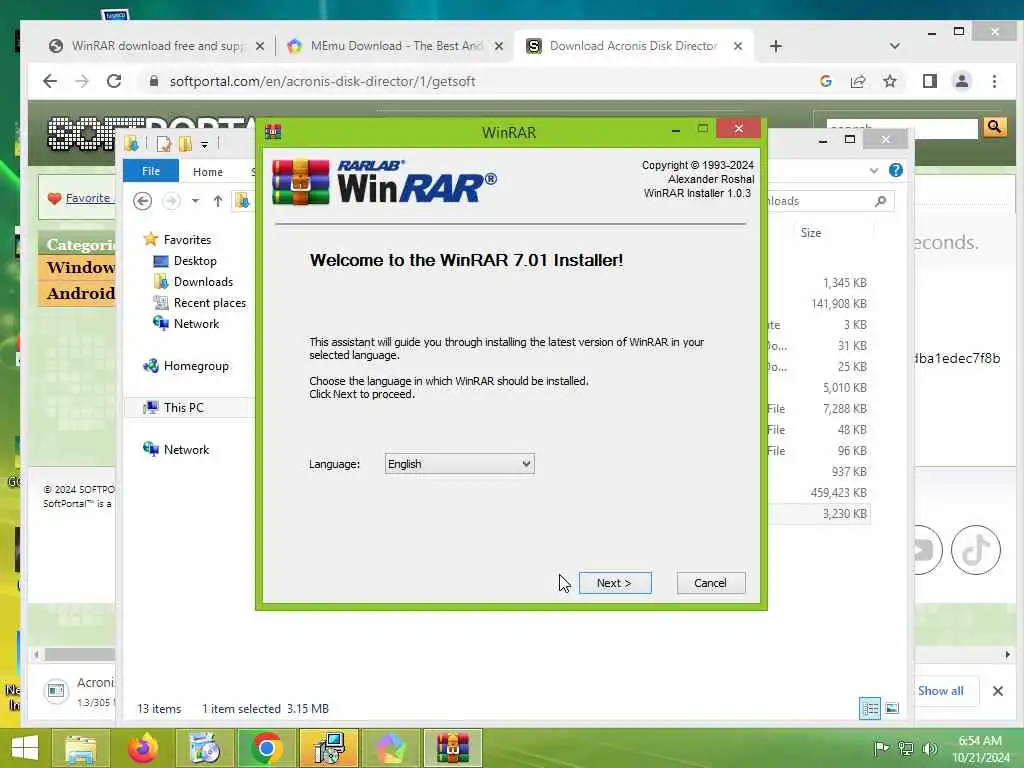Close the WinRAR download browser tab
The image size is (1024, 768).
coord(259,46)
